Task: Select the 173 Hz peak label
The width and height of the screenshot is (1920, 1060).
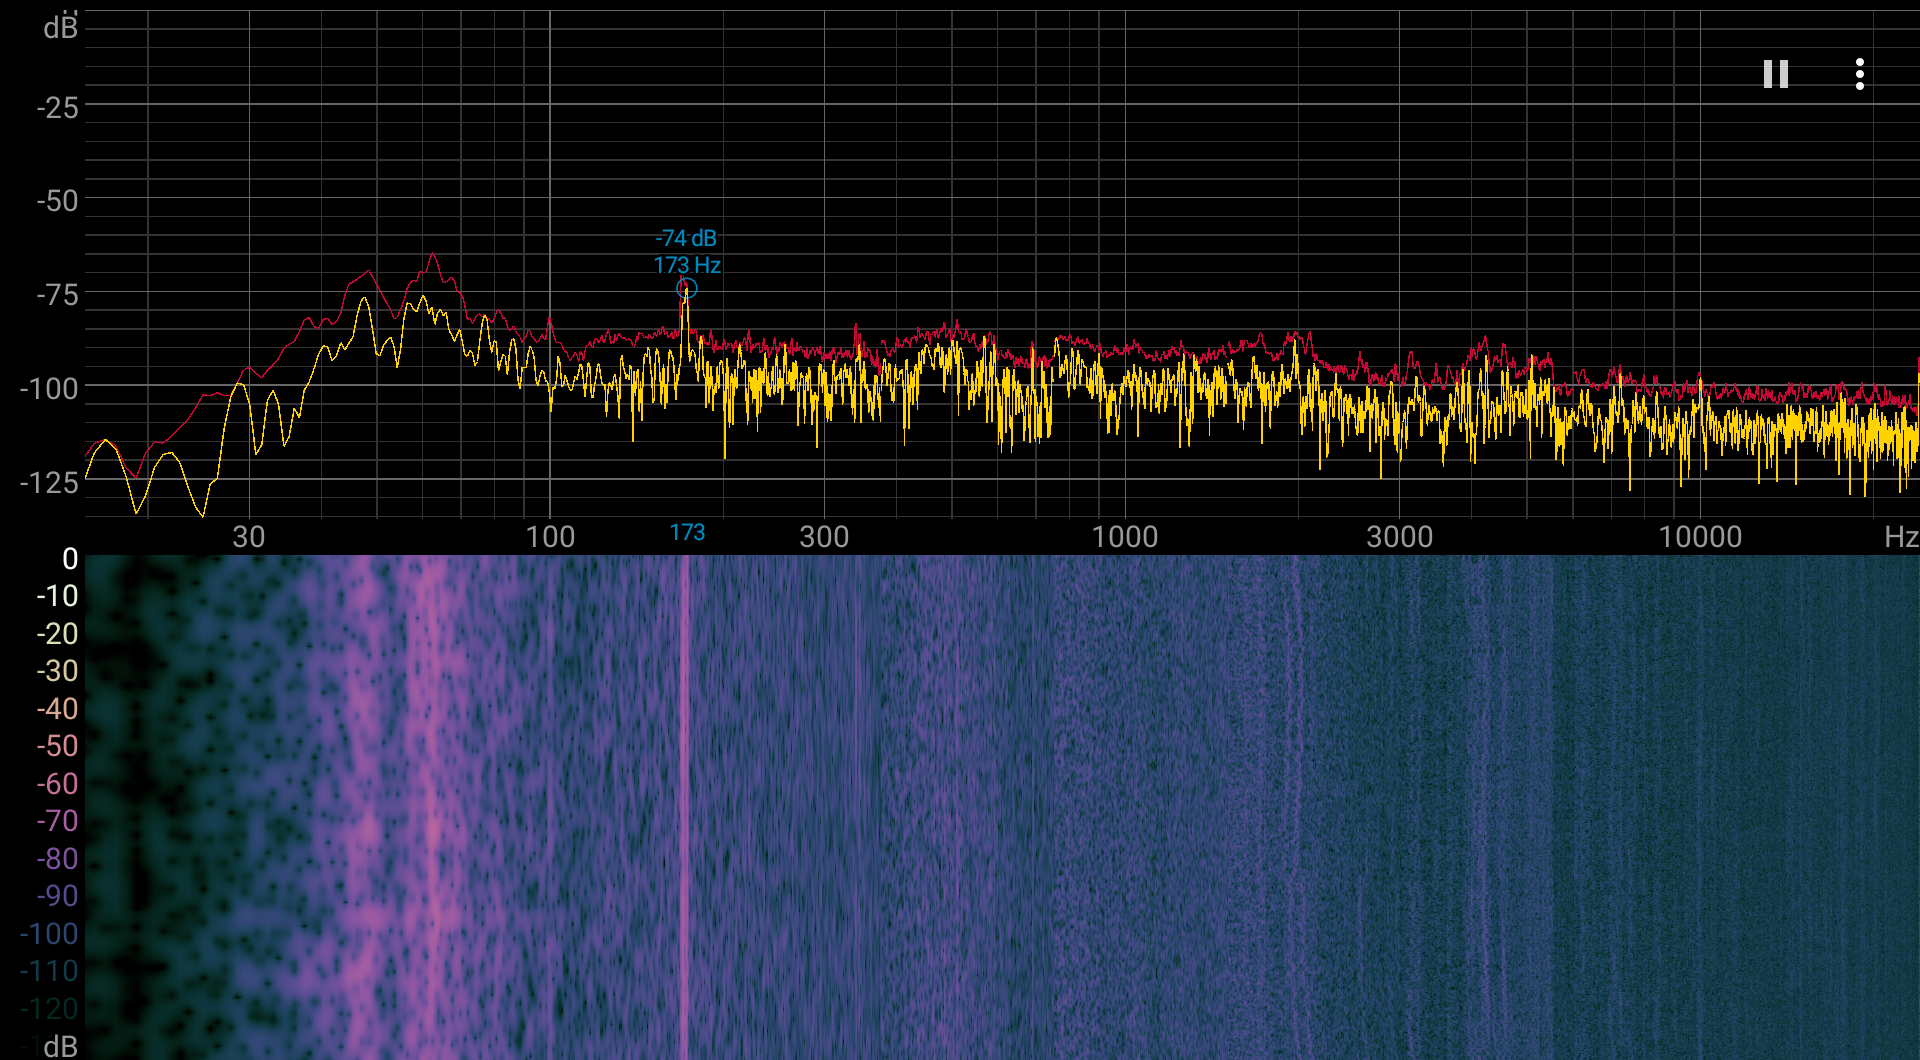Action: (x=687, y=265)
